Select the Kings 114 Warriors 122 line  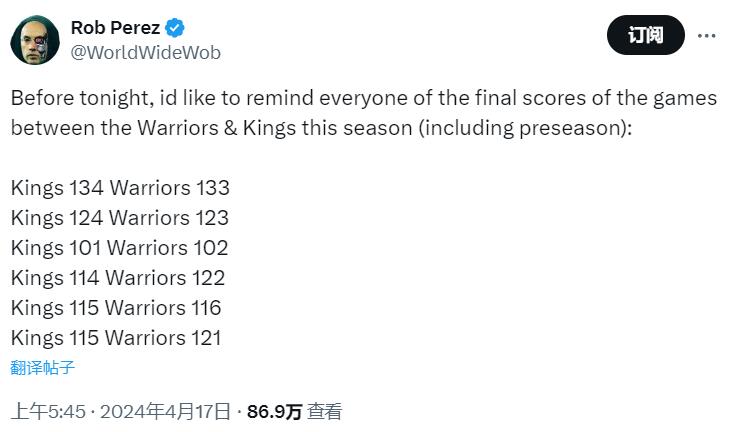[x=118, y=278]
